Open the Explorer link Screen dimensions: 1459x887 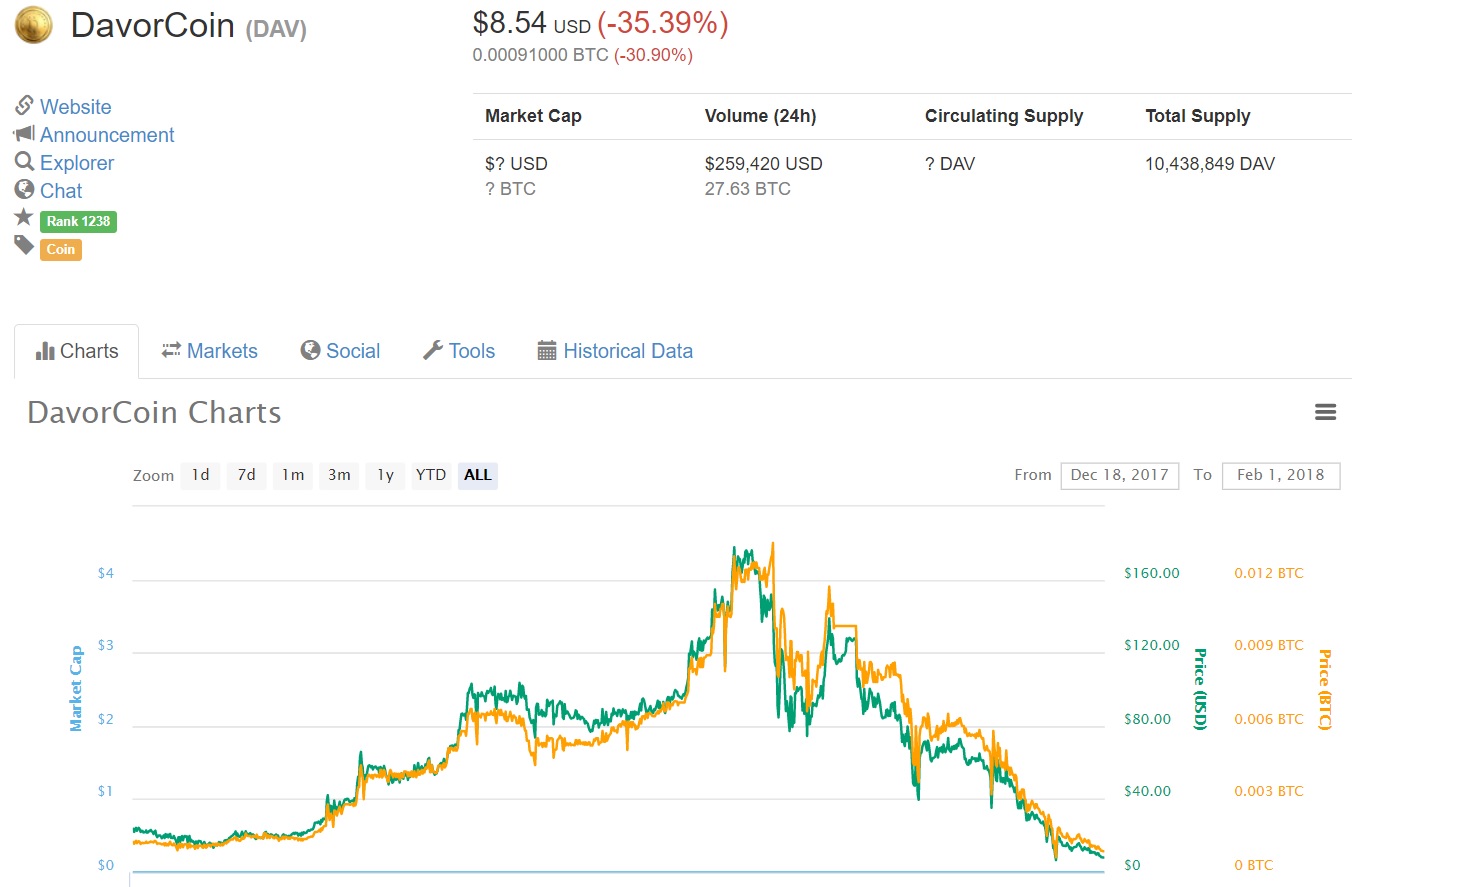pyautogui.click(x=77, y=163)
